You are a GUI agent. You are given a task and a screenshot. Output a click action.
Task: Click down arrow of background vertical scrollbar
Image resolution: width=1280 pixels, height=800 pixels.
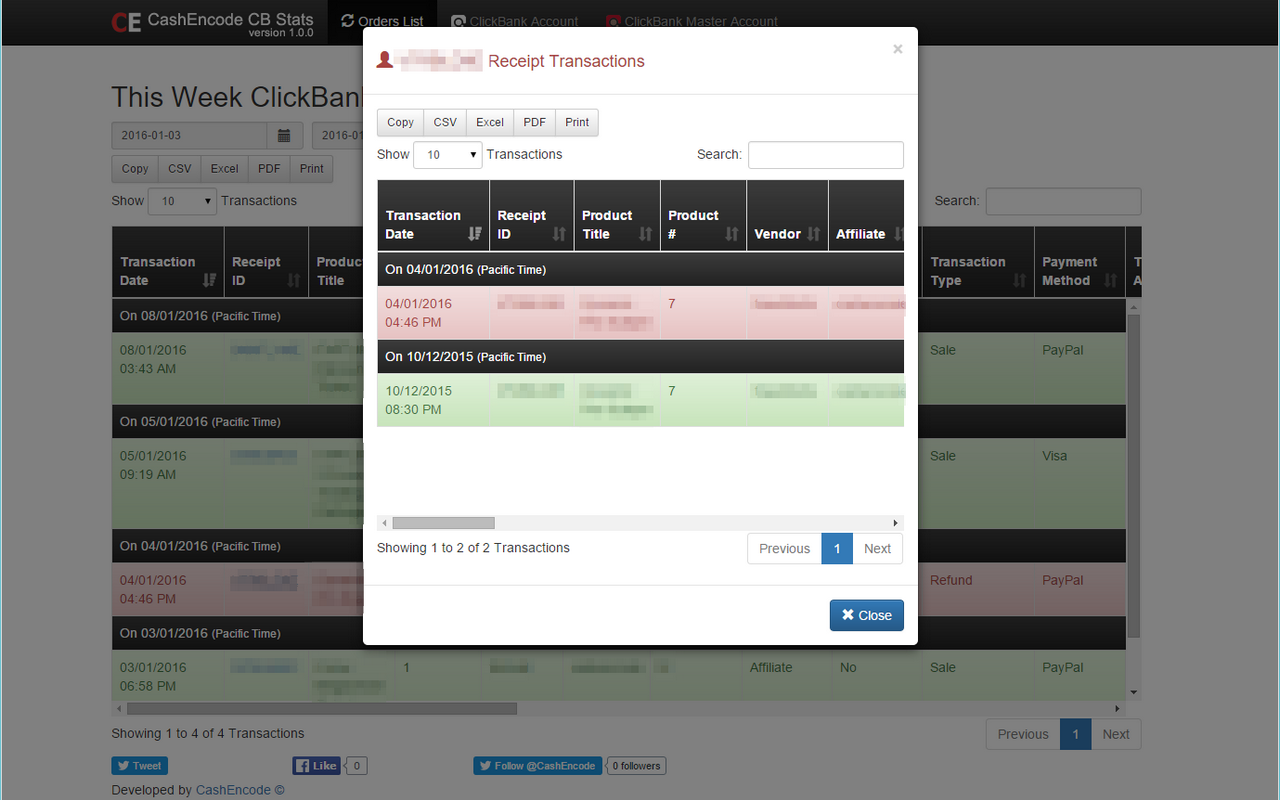coord(1133,692)
